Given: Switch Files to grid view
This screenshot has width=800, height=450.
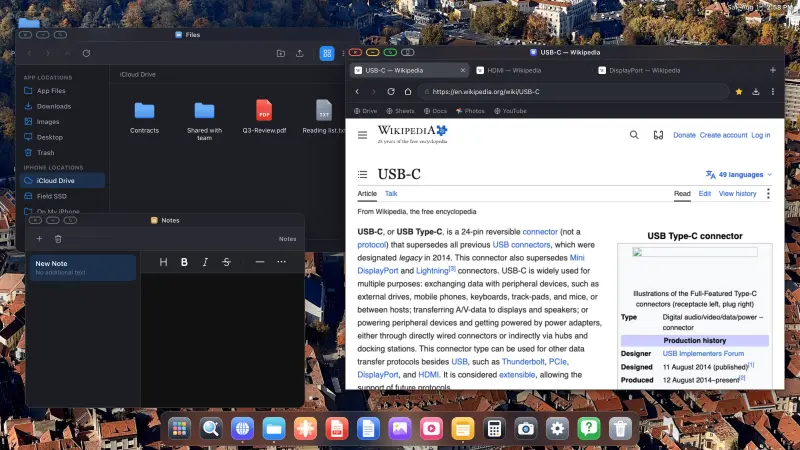Looking at the screenshot, I should (327, 53).
